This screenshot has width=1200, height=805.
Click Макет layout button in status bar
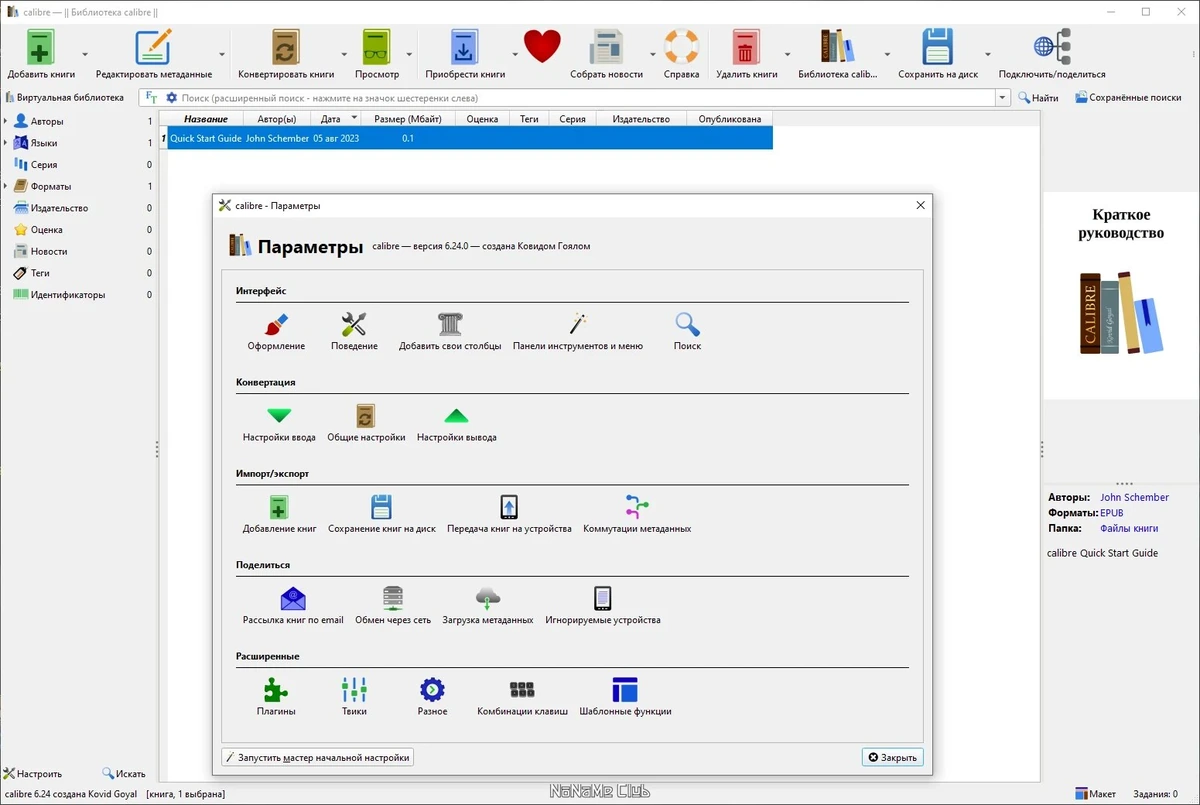coord(1096,794)
